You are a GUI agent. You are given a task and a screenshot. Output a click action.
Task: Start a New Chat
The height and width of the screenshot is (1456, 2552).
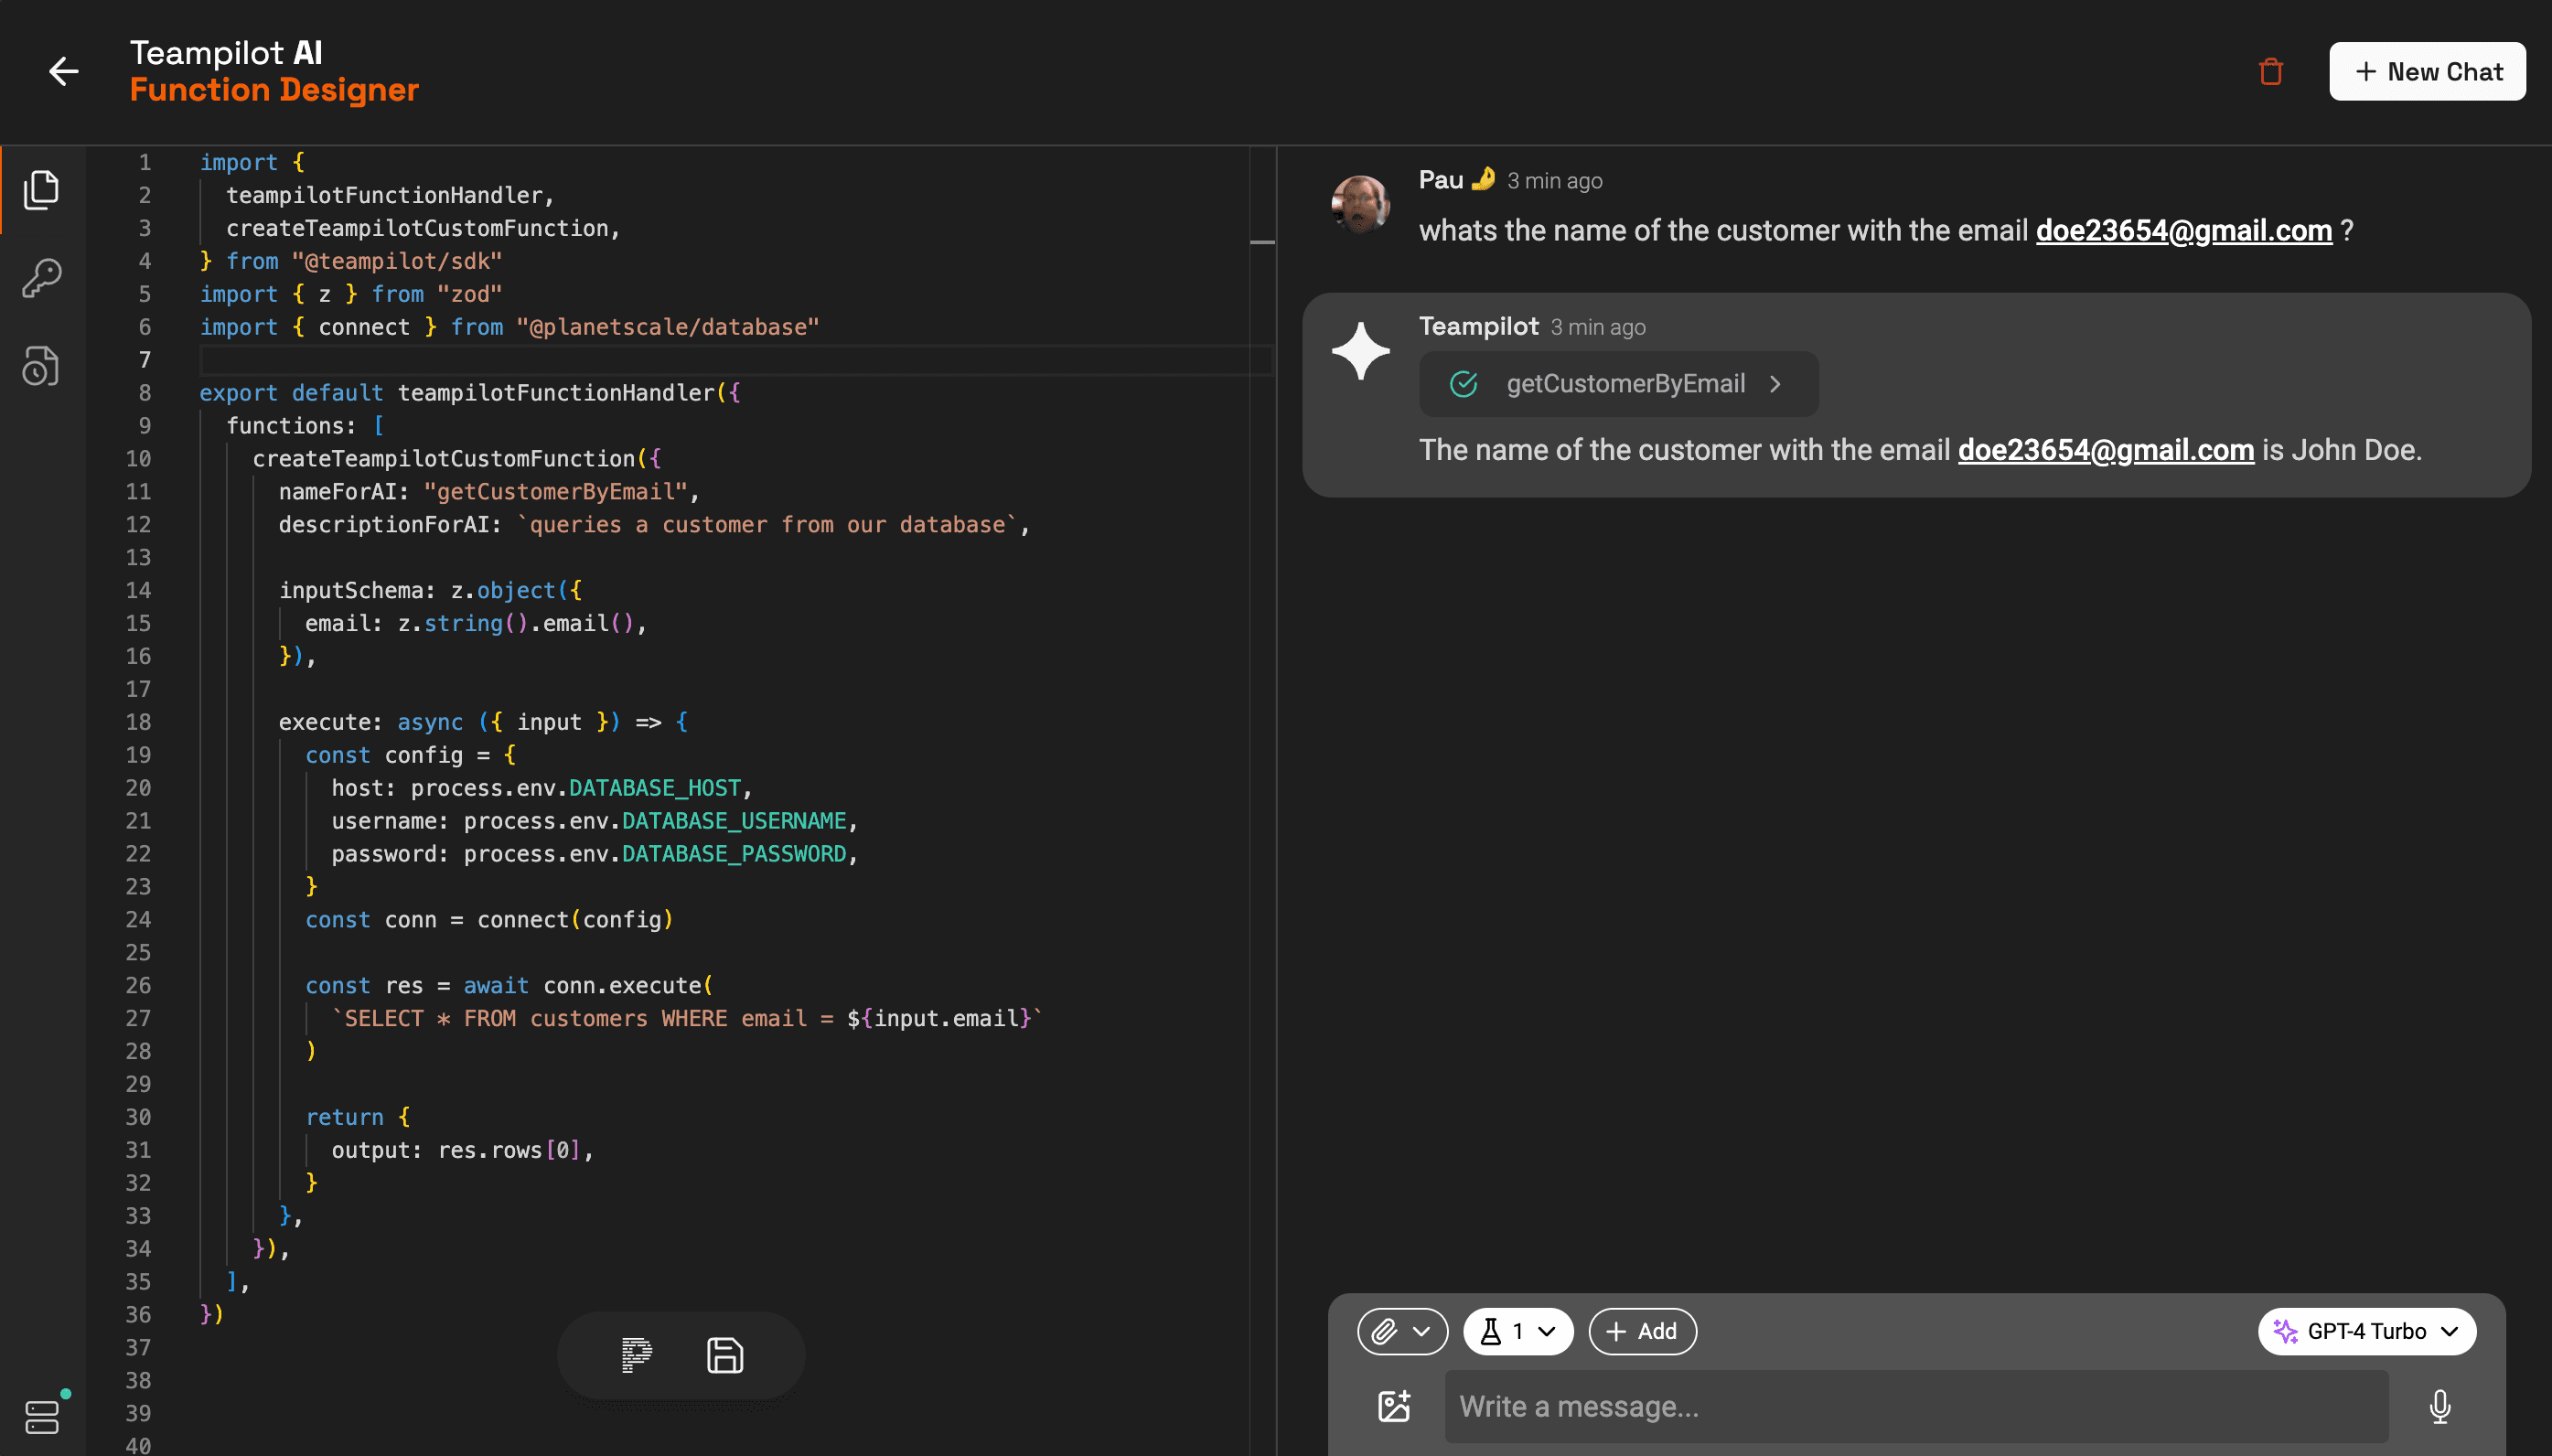[x=2426, y=71]
